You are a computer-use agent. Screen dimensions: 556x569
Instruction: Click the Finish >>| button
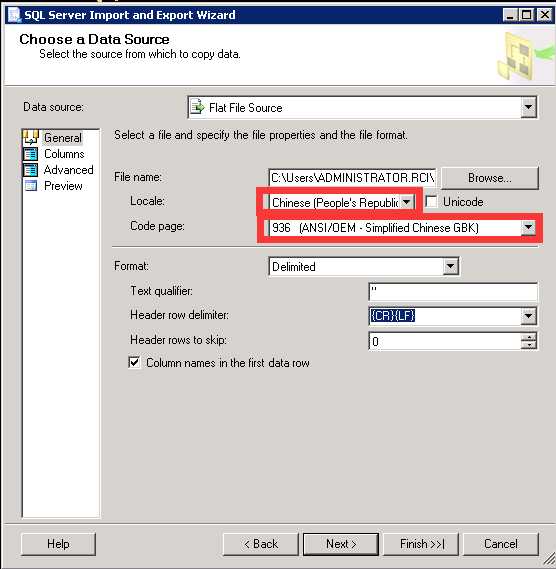coord(421,544)
